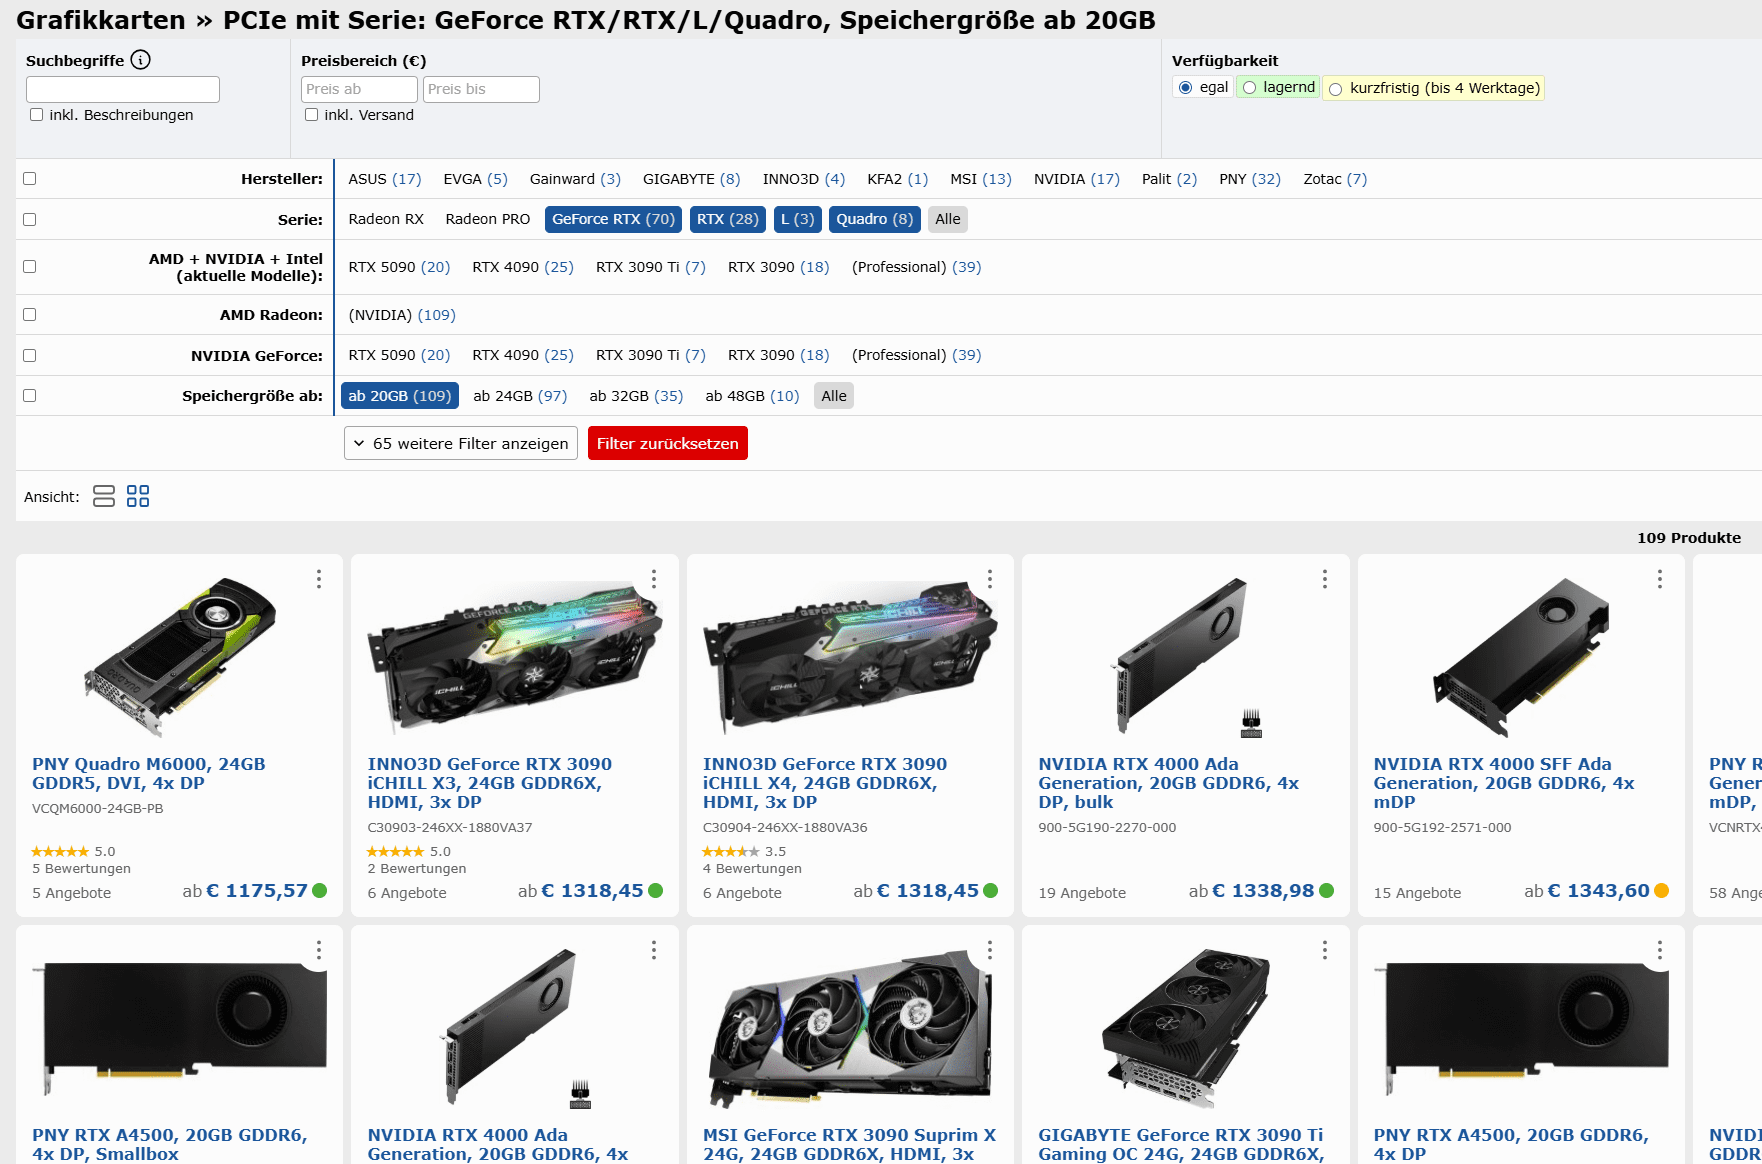This screenshot has height=1164, width=1762.
Task: Click orange availability dot on RTX 4000 SFF Ada
Action: [1661, 891]
